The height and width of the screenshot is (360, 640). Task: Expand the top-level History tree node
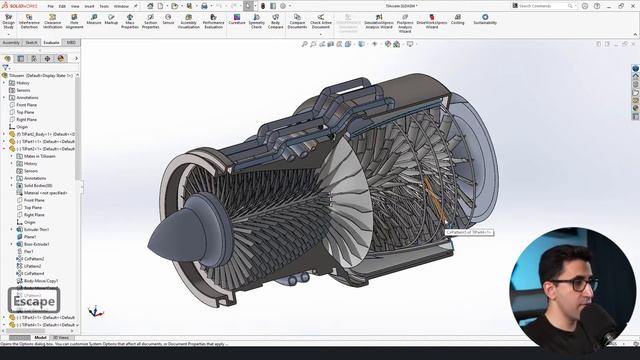[x=4, y=83]
